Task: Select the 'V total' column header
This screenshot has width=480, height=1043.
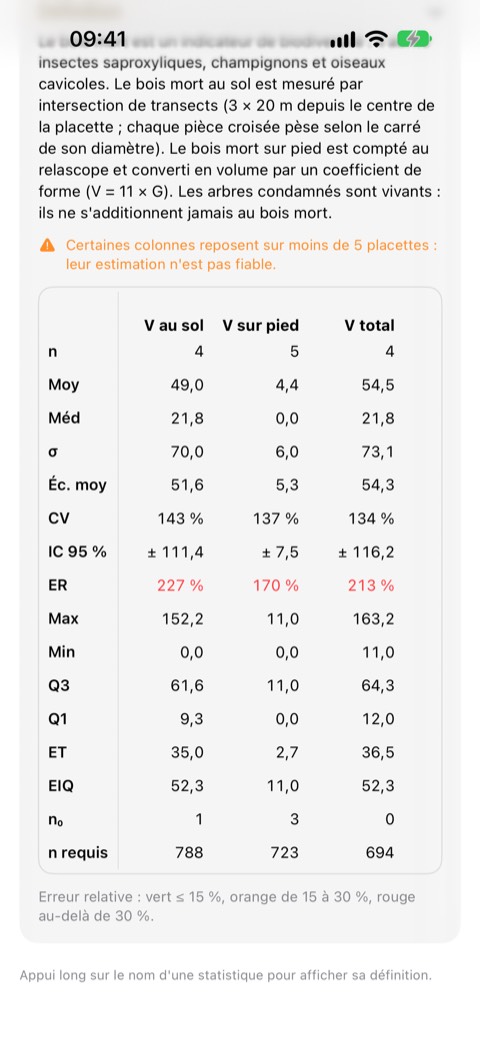Action: (369, 325)
